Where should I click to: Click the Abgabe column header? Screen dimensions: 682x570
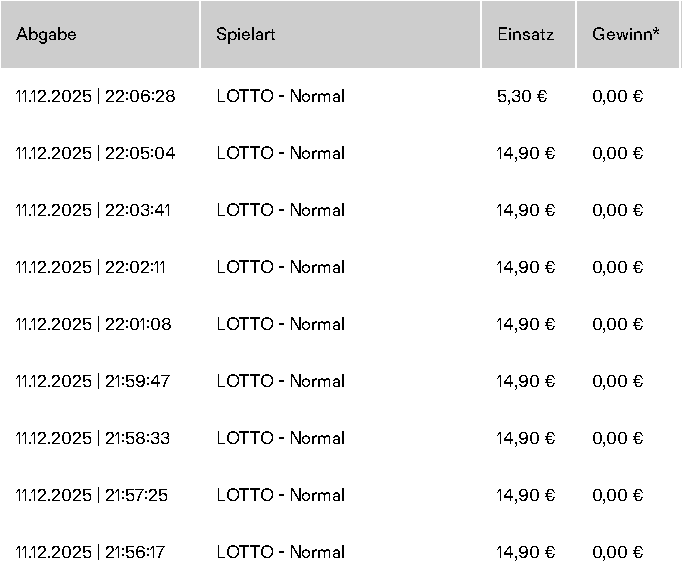tap(47, 34)
